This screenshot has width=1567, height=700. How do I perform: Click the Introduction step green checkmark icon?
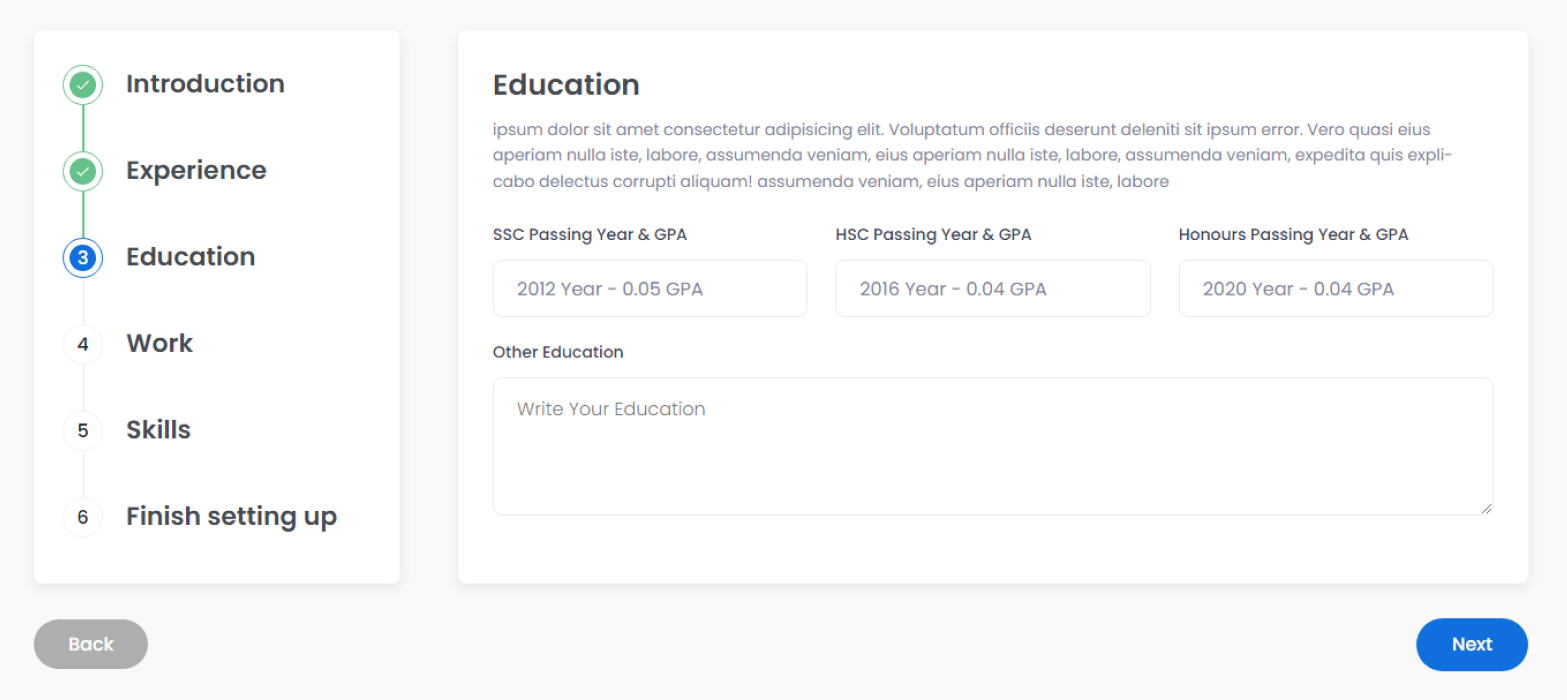coord(83,85)
